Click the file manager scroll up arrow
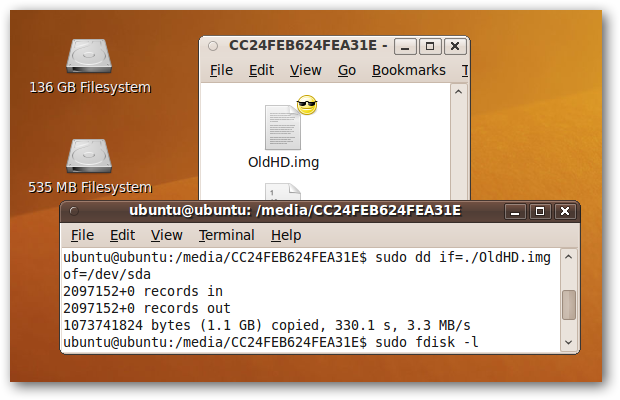This screenshot has width=620, height=400. pyautogui.click(x=458, y=92)
